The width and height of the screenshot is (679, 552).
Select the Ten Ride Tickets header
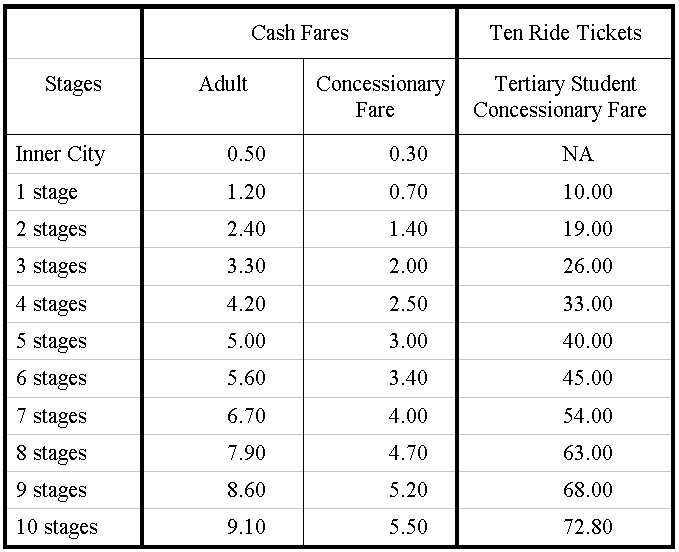tap(565, 33)
